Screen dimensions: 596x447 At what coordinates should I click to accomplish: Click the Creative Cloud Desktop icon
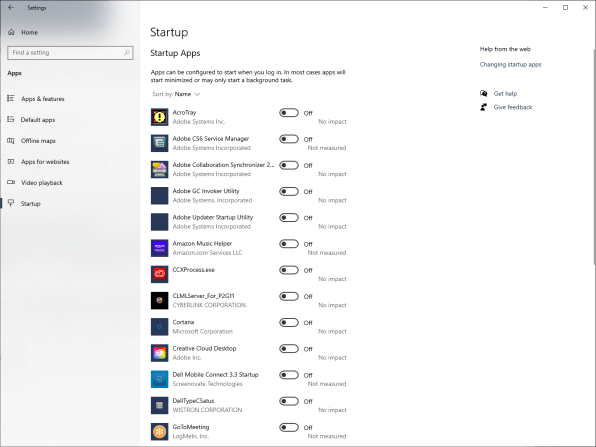coord(159,353)
